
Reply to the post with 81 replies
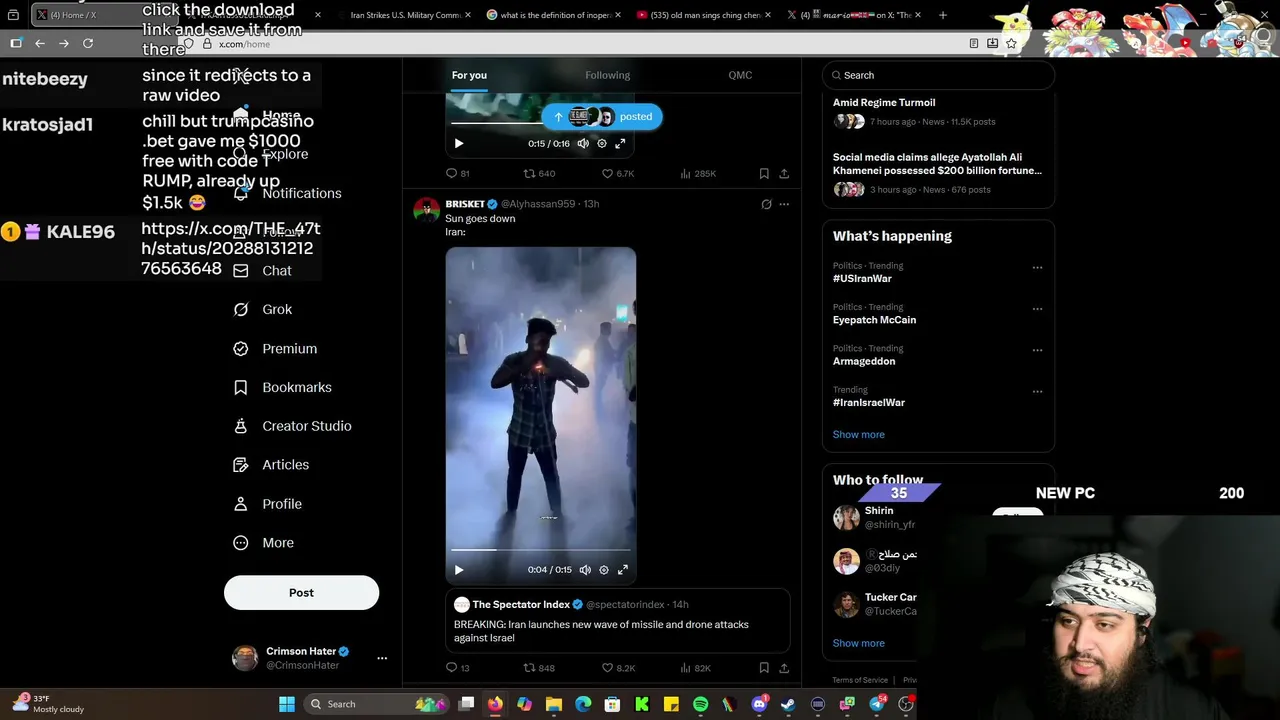[x=457, y=173]
